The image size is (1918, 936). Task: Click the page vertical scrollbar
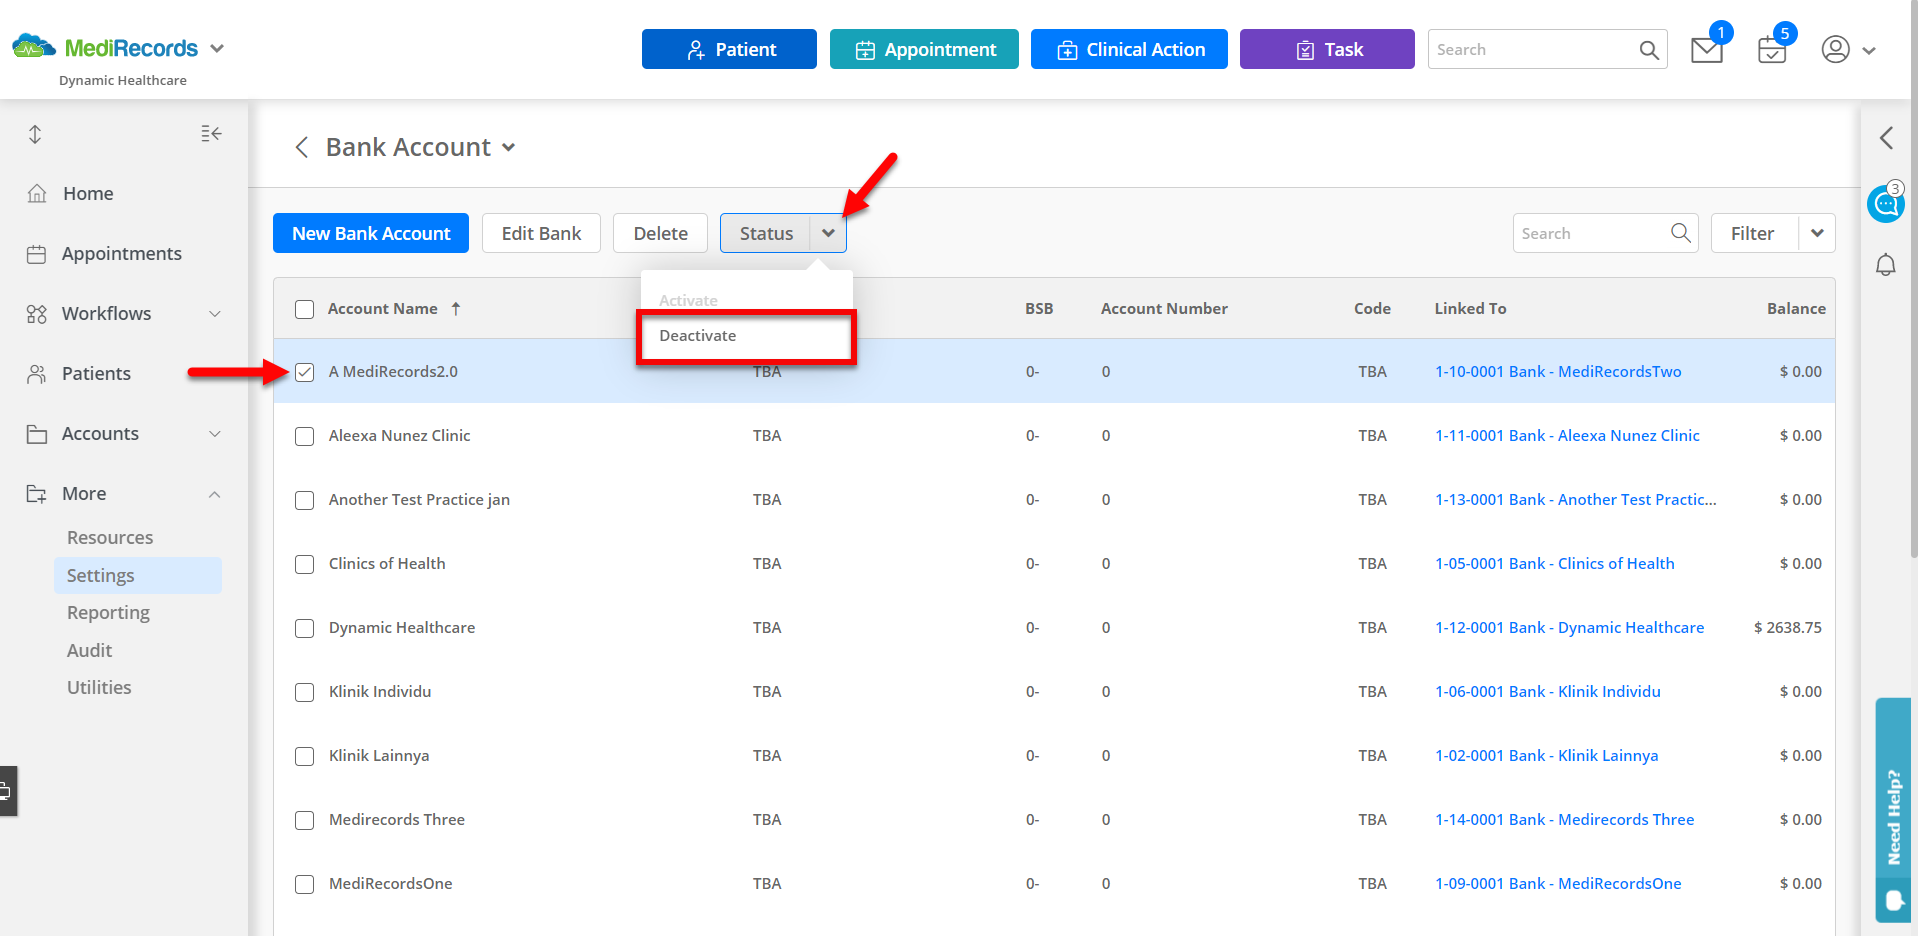1914,280
